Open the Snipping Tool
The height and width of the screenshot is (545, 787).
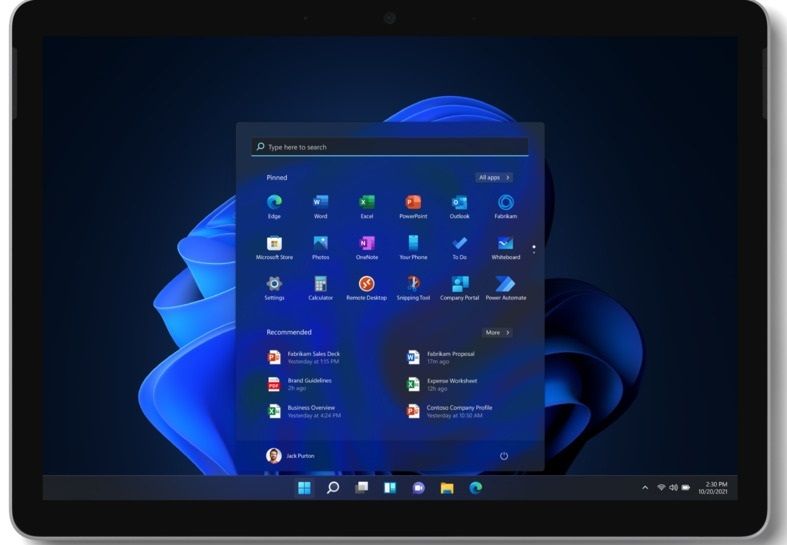click(x=413, y=288)
